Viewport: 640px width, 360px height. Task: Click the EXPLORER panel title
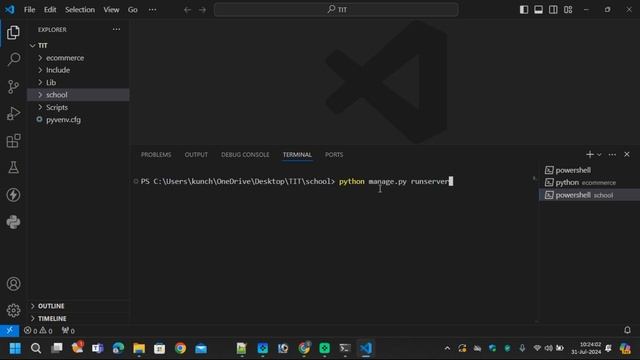[x=52, y=29]
